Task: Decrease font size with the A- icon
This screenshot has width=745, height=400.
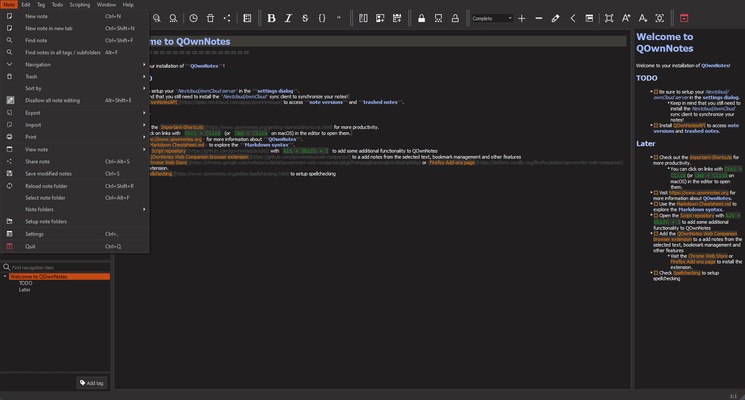Action: pyautogui.click(x=642, y=18)
